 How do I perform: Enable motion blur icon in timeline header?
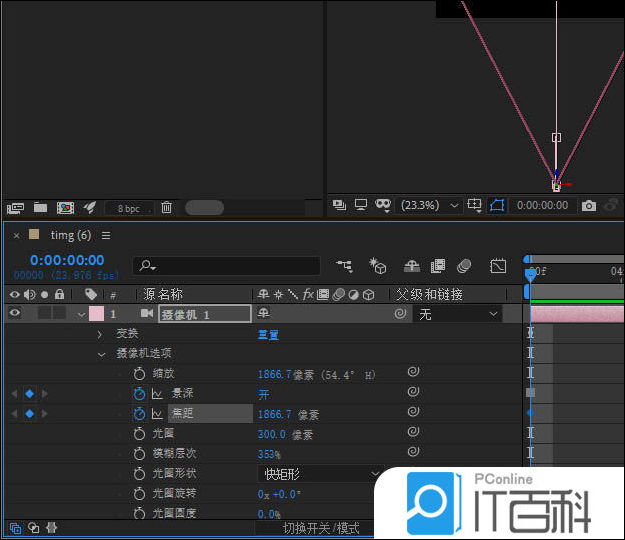464,266
